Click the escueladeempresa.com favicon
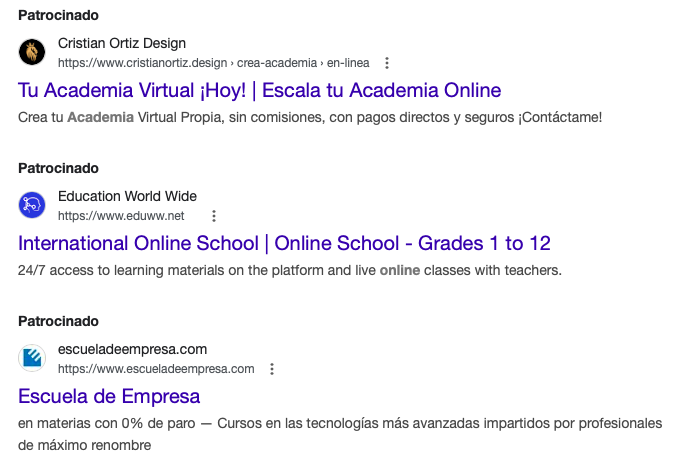The image size is (676, 458). tap(32, 358)
